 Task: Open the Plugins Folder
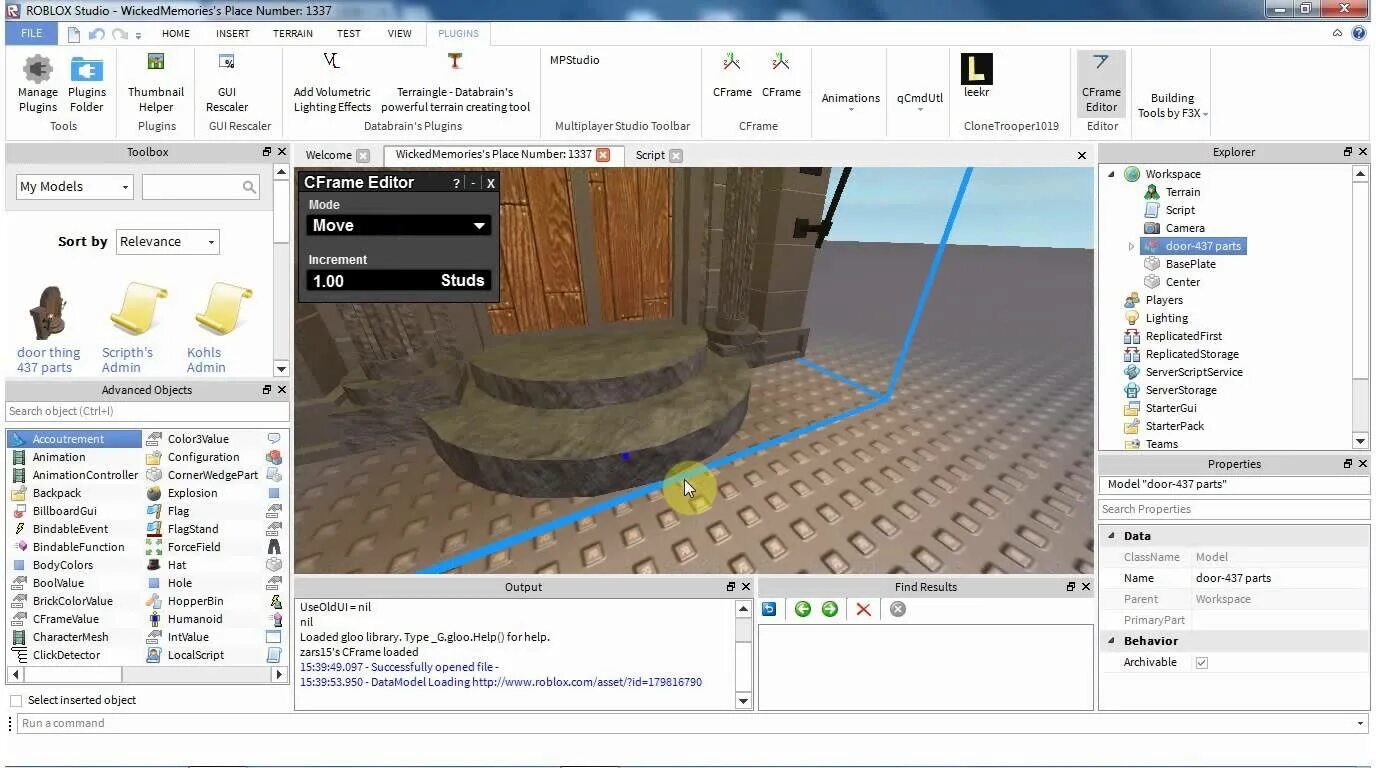pyautogui.click(x=87, y=84)
